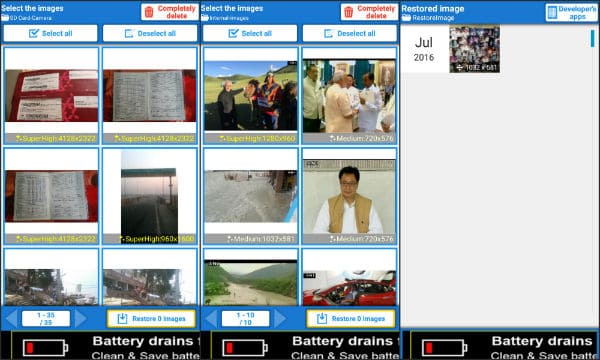Screen dimensions: 600x360
Task: Select all images in SD Card Camera panel
Action: [x=51, y=34]
